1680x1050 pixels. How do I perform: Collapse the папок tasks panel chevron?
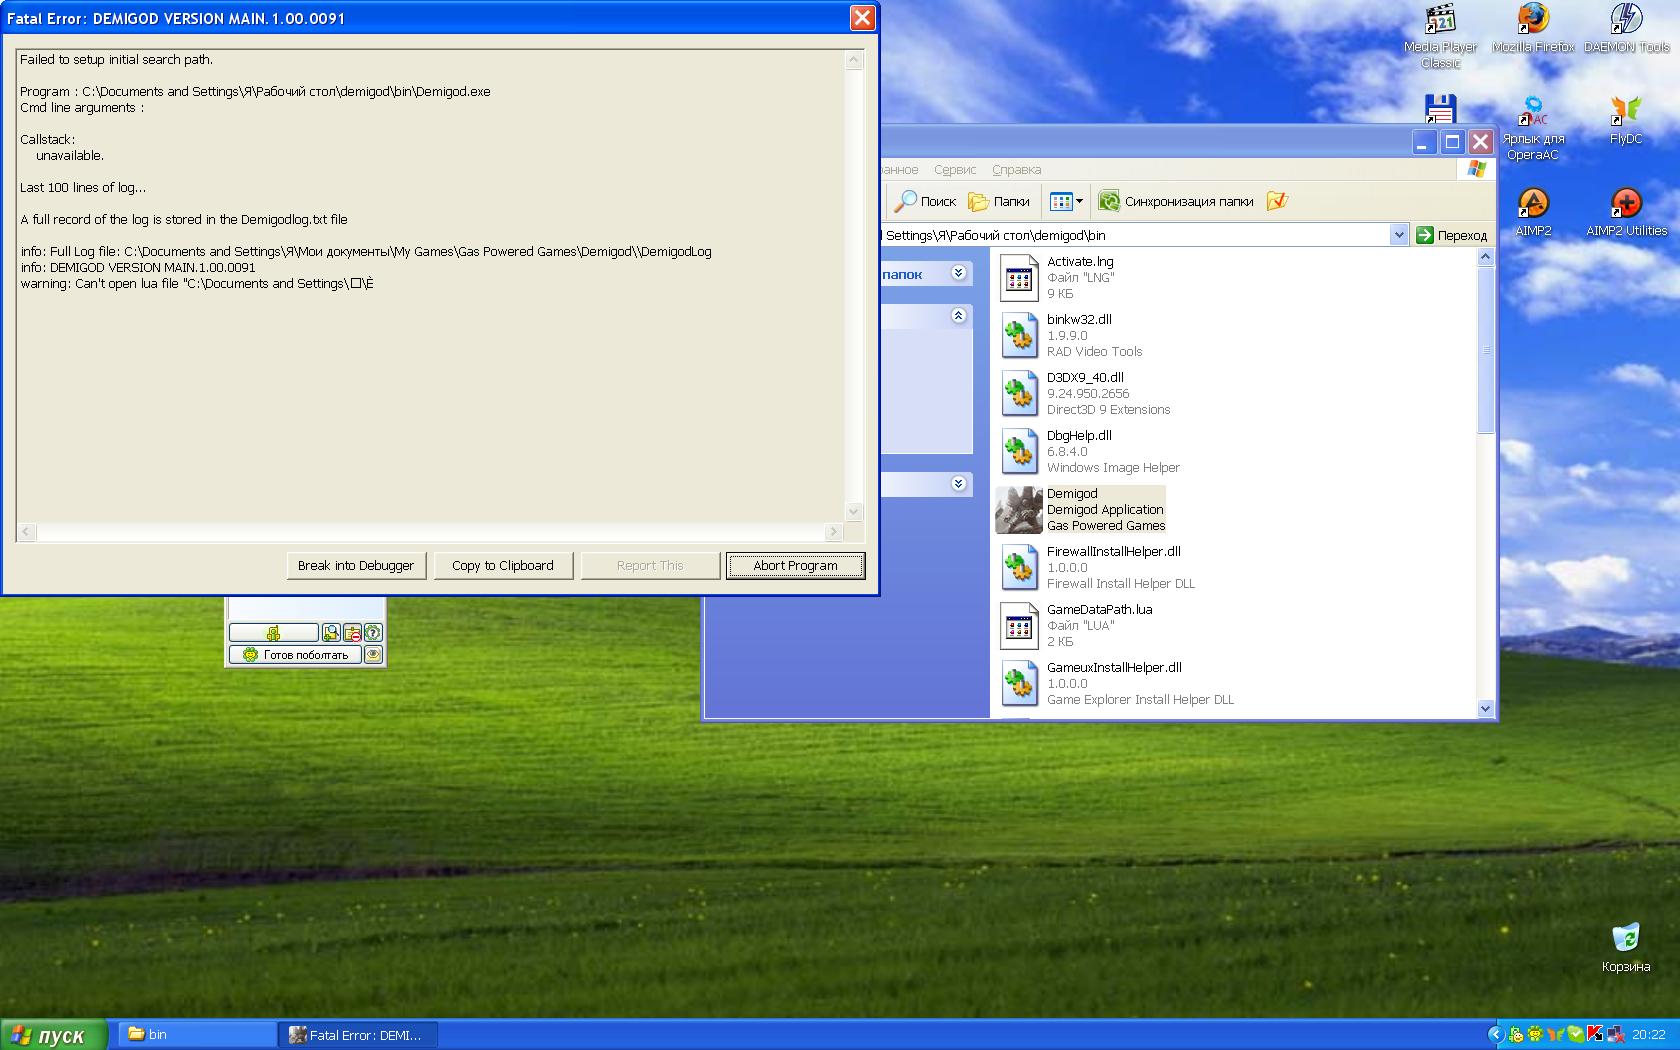coord(958,273)
